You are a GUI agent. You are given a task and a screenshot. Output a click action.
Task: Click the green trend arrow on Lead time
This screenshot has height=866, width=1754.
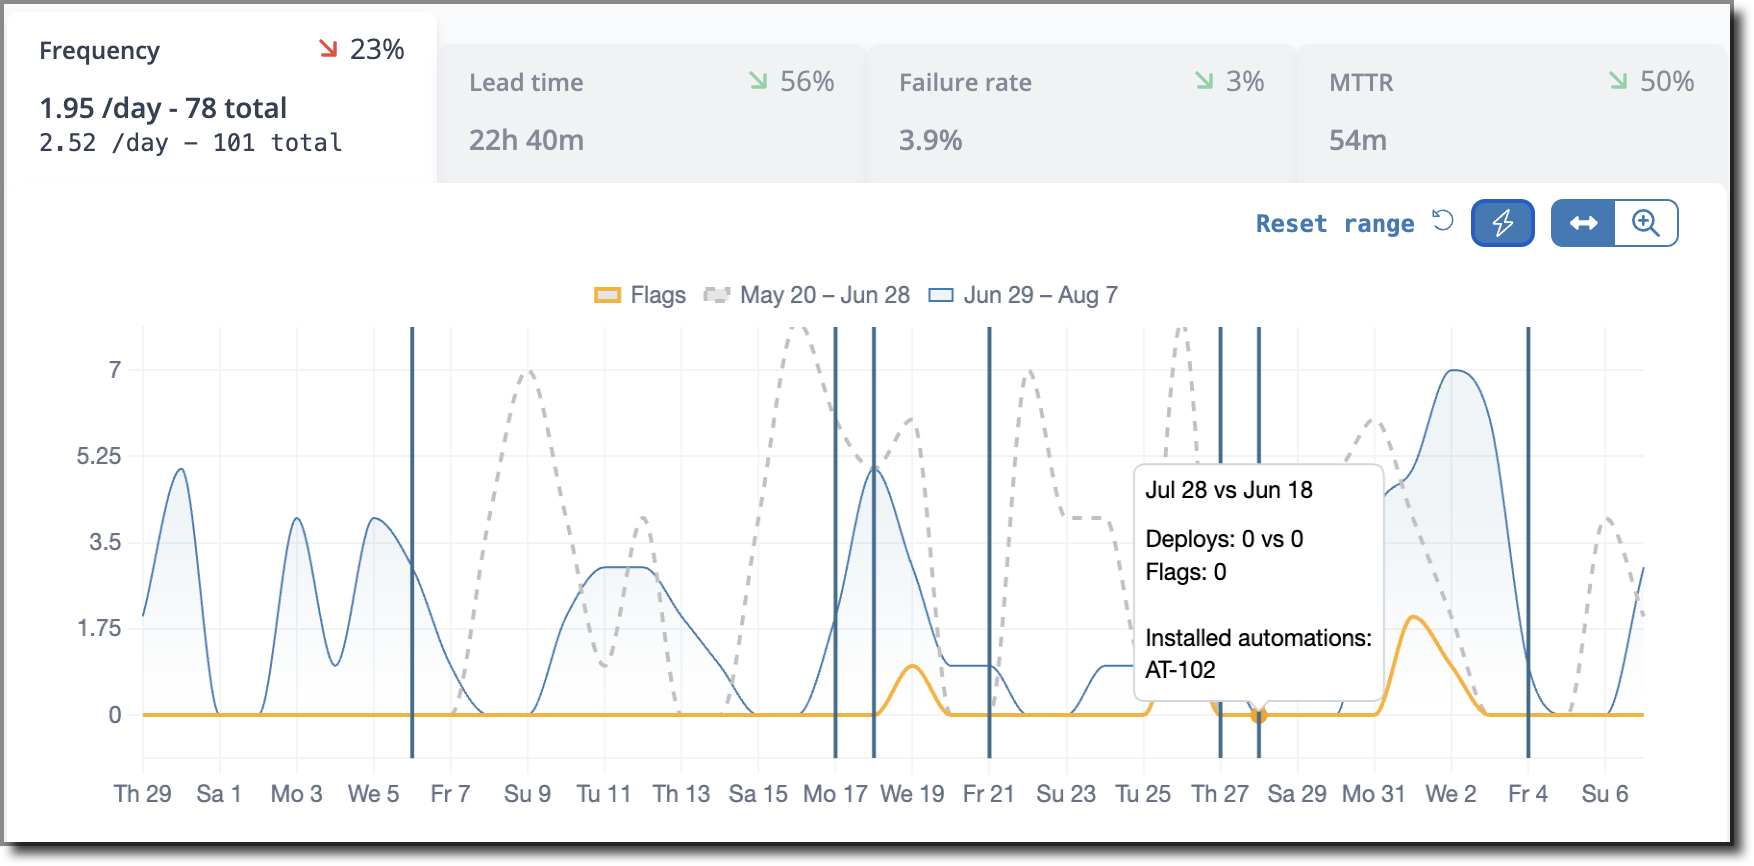click(x=759, y=81)
